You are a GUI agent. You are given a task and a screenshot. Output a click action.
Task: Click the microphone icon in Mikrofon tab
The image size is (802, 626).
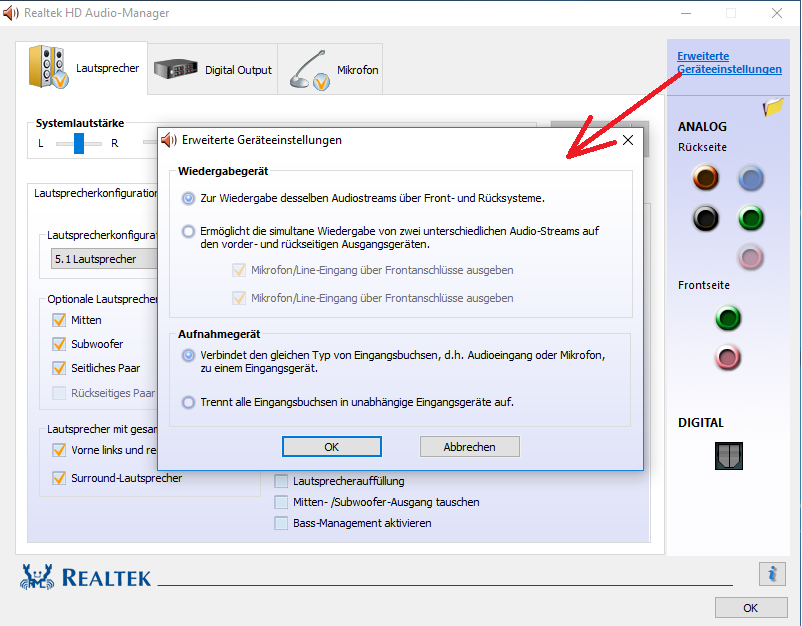click(309, 70)
